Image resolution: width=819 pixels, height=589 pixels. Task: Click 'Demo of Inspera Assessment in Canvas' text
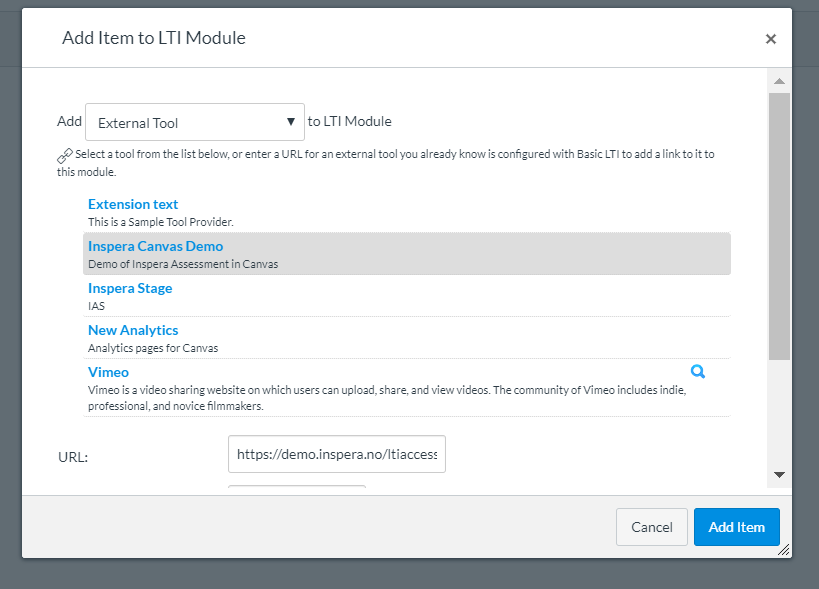[183, 264]
